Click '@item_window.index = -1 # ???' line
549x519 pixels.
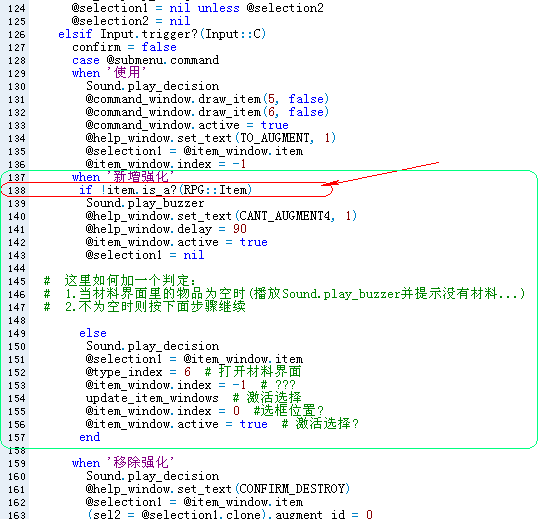191,385
